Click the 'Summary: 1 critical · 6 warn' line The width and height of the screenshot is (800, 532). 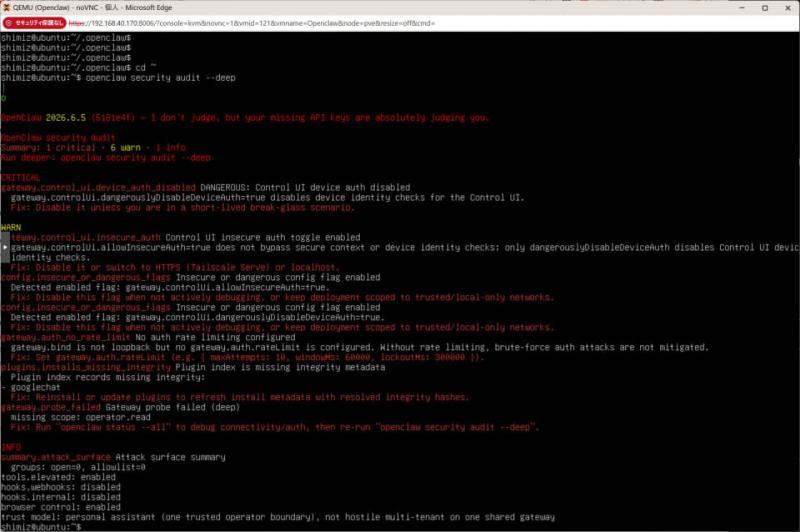(93, 148)
